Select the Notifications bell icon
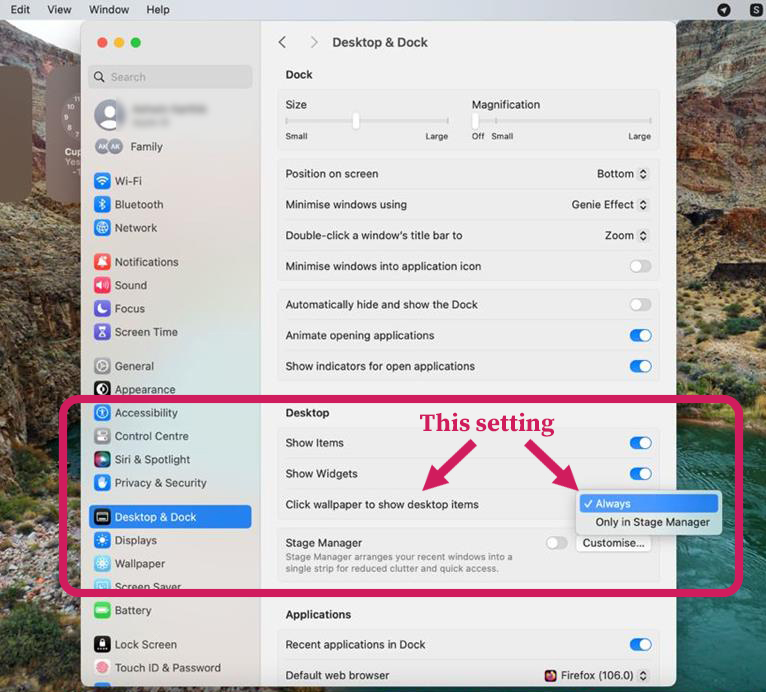Viewport: 766px width, 692px height. pos(102,262)
